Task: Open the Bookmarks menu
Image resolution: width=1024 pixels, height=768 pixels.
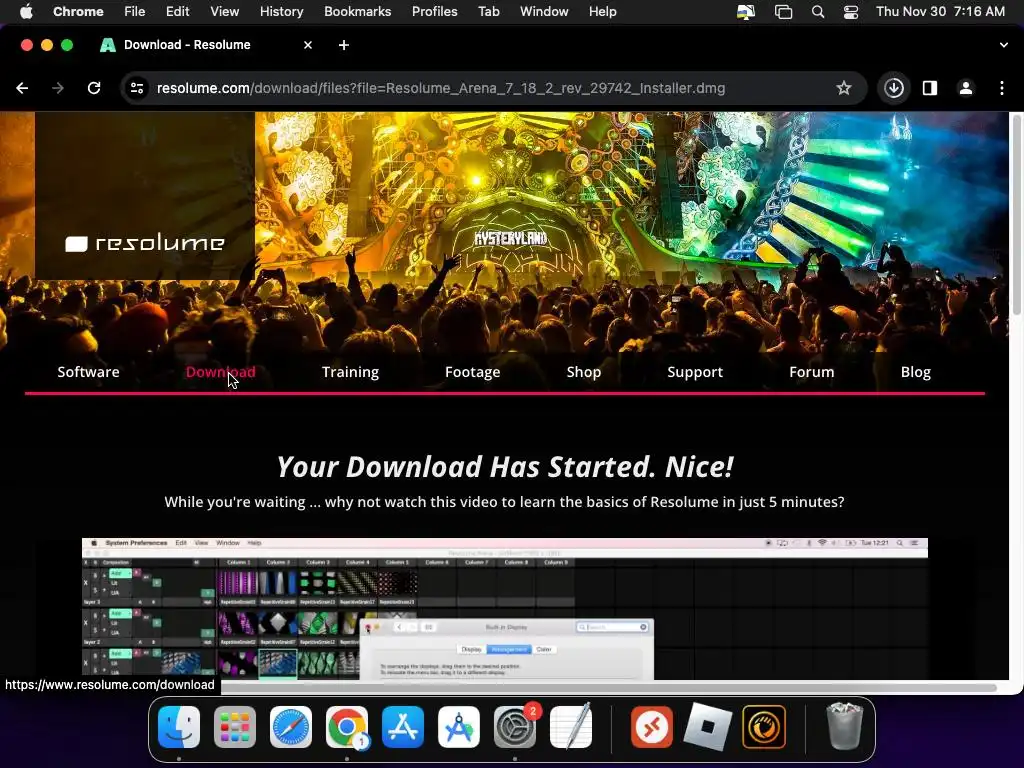Action: point(357,12)
